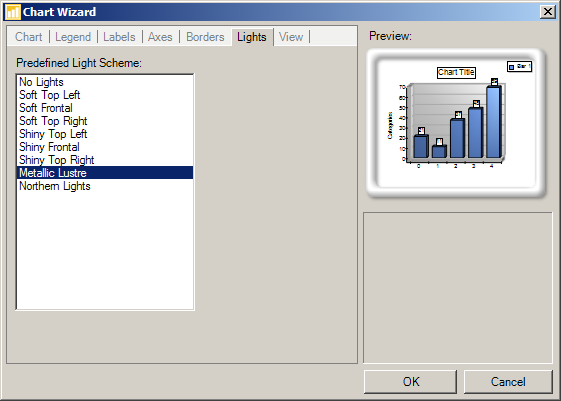
Task: Click the OK button
Action: [x=410, y=382]
